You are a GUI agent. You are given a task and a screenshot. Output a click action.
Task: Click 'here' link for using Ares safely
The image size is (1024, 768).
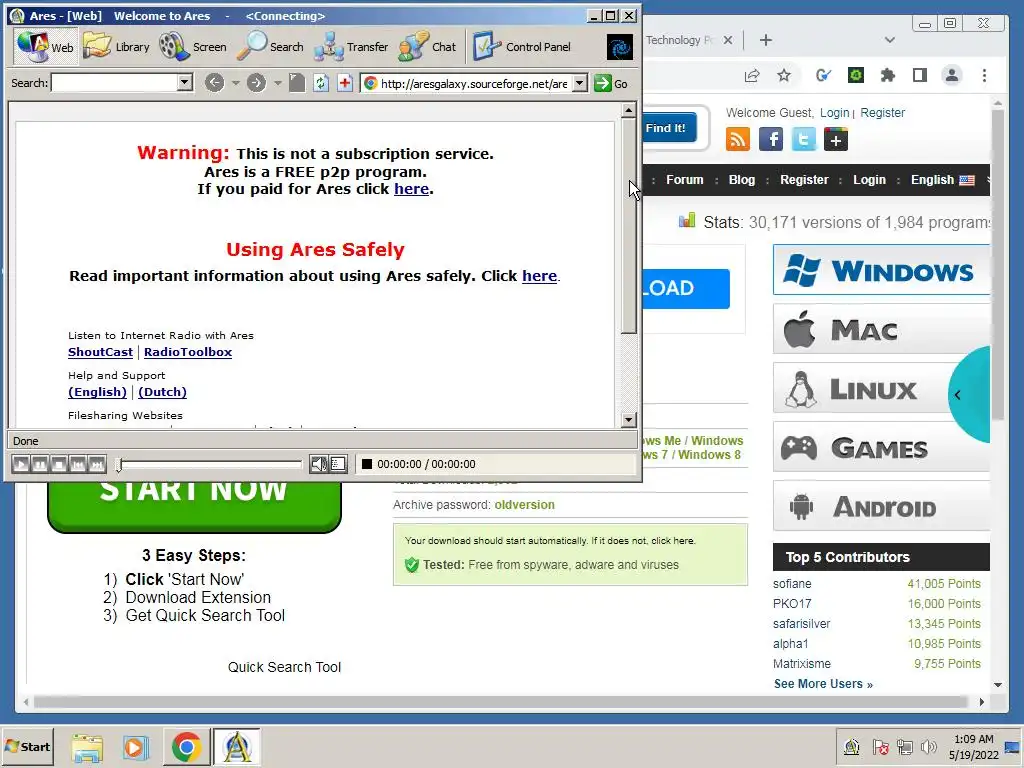coord(539,276)
